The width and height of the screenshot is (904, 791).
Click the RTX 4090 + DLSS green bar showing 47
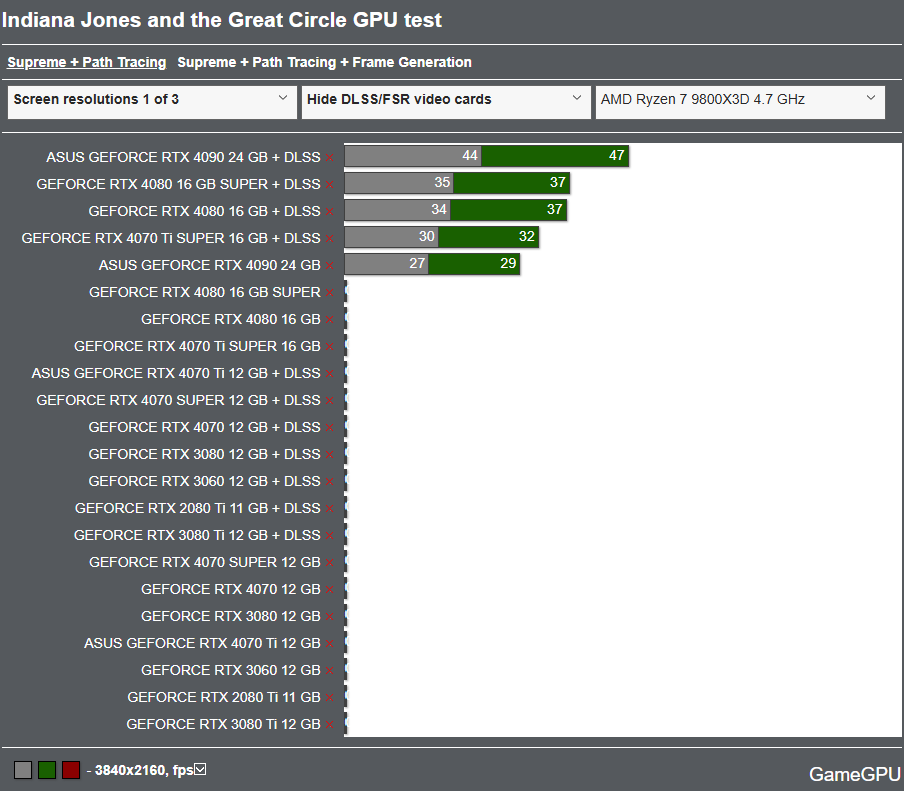tap(554, 156)
